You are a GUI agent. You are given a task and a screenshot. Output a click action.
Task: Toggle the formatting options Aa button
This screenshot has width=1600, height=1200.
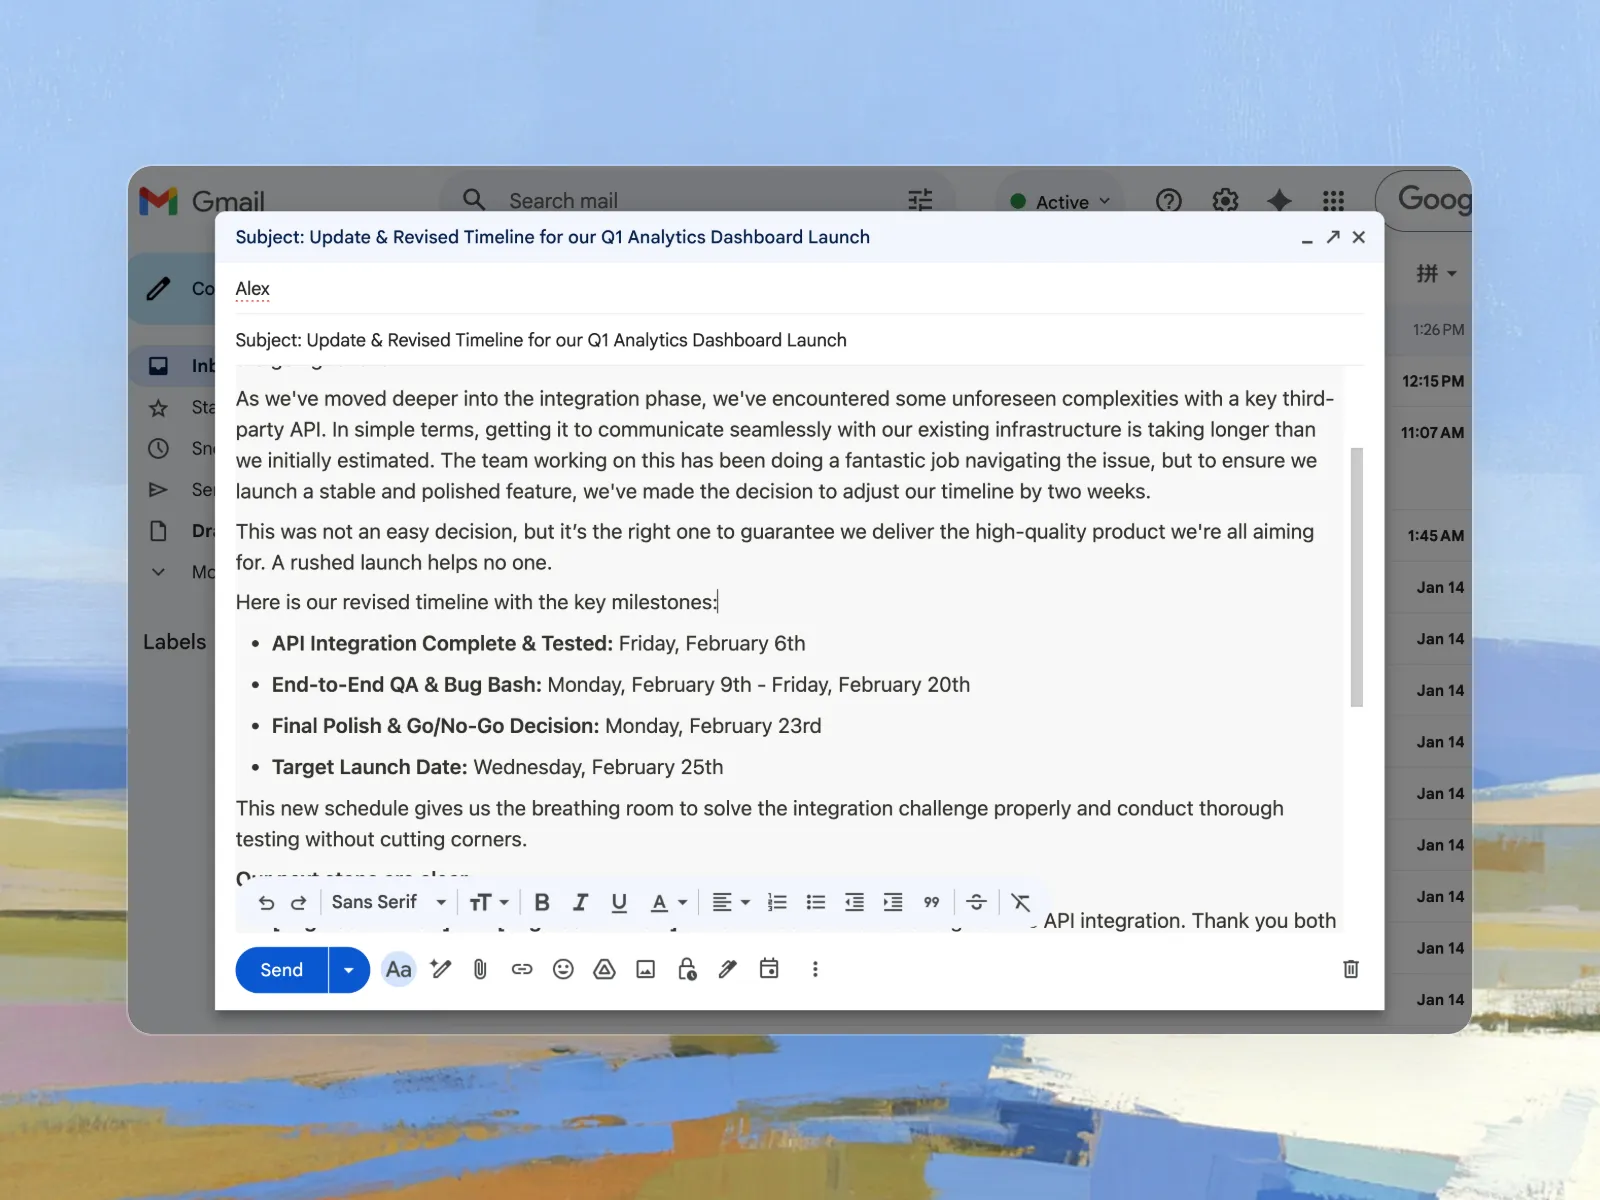[x=398, y=969]
